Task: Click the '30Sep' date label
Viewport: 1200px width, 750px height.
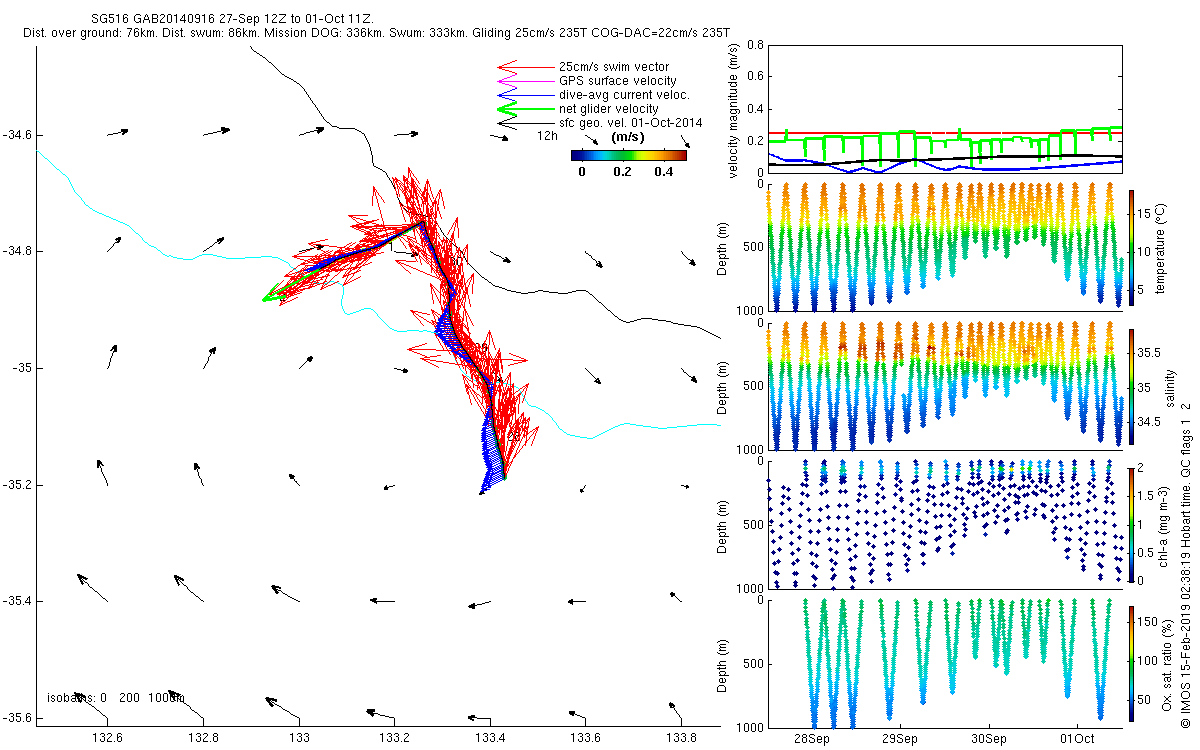Action: (989, 739)
